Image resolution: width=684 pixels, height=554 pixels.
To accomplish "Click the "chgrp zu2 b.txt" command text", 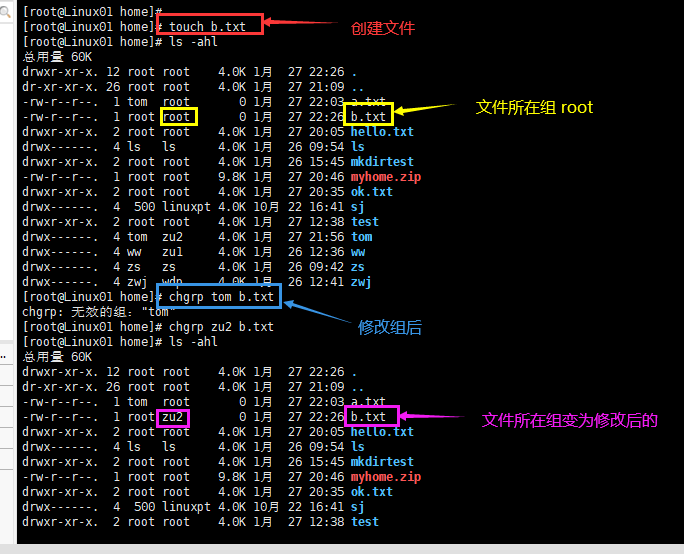I will [221, 327].
